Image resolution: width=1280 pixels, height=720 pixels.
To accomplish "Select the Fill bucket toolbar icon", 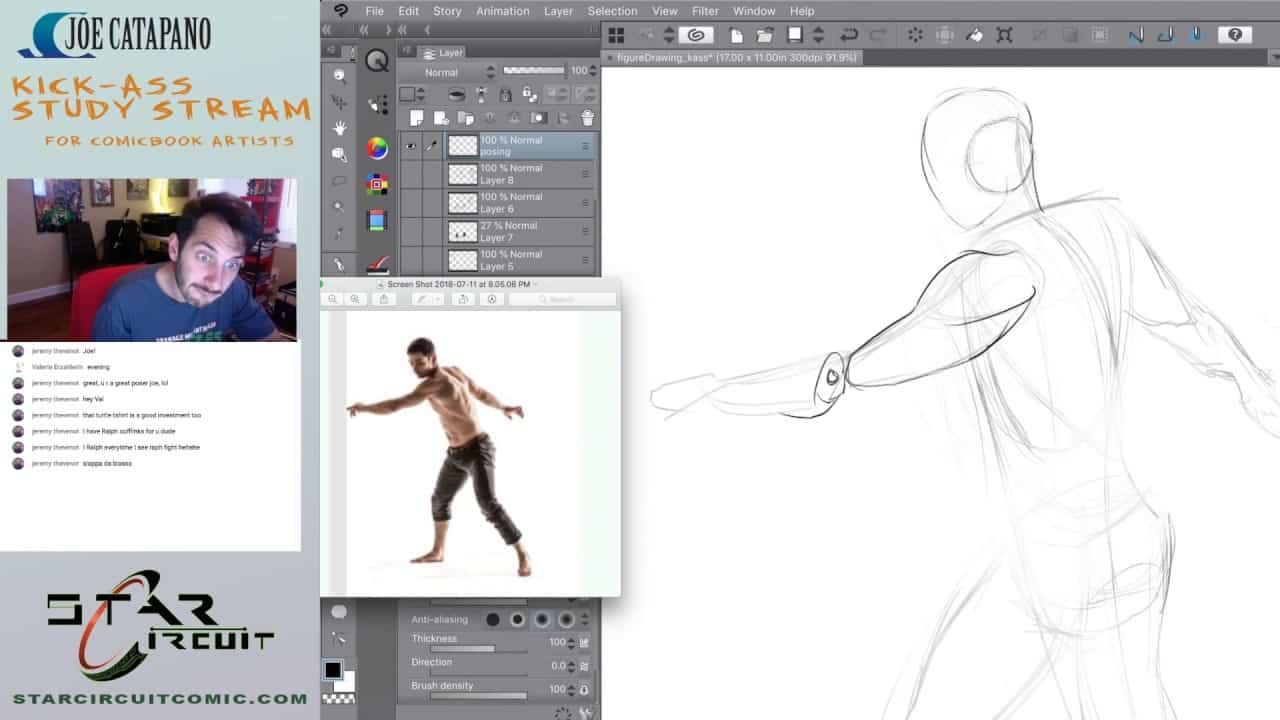I will tap(974, 35).
